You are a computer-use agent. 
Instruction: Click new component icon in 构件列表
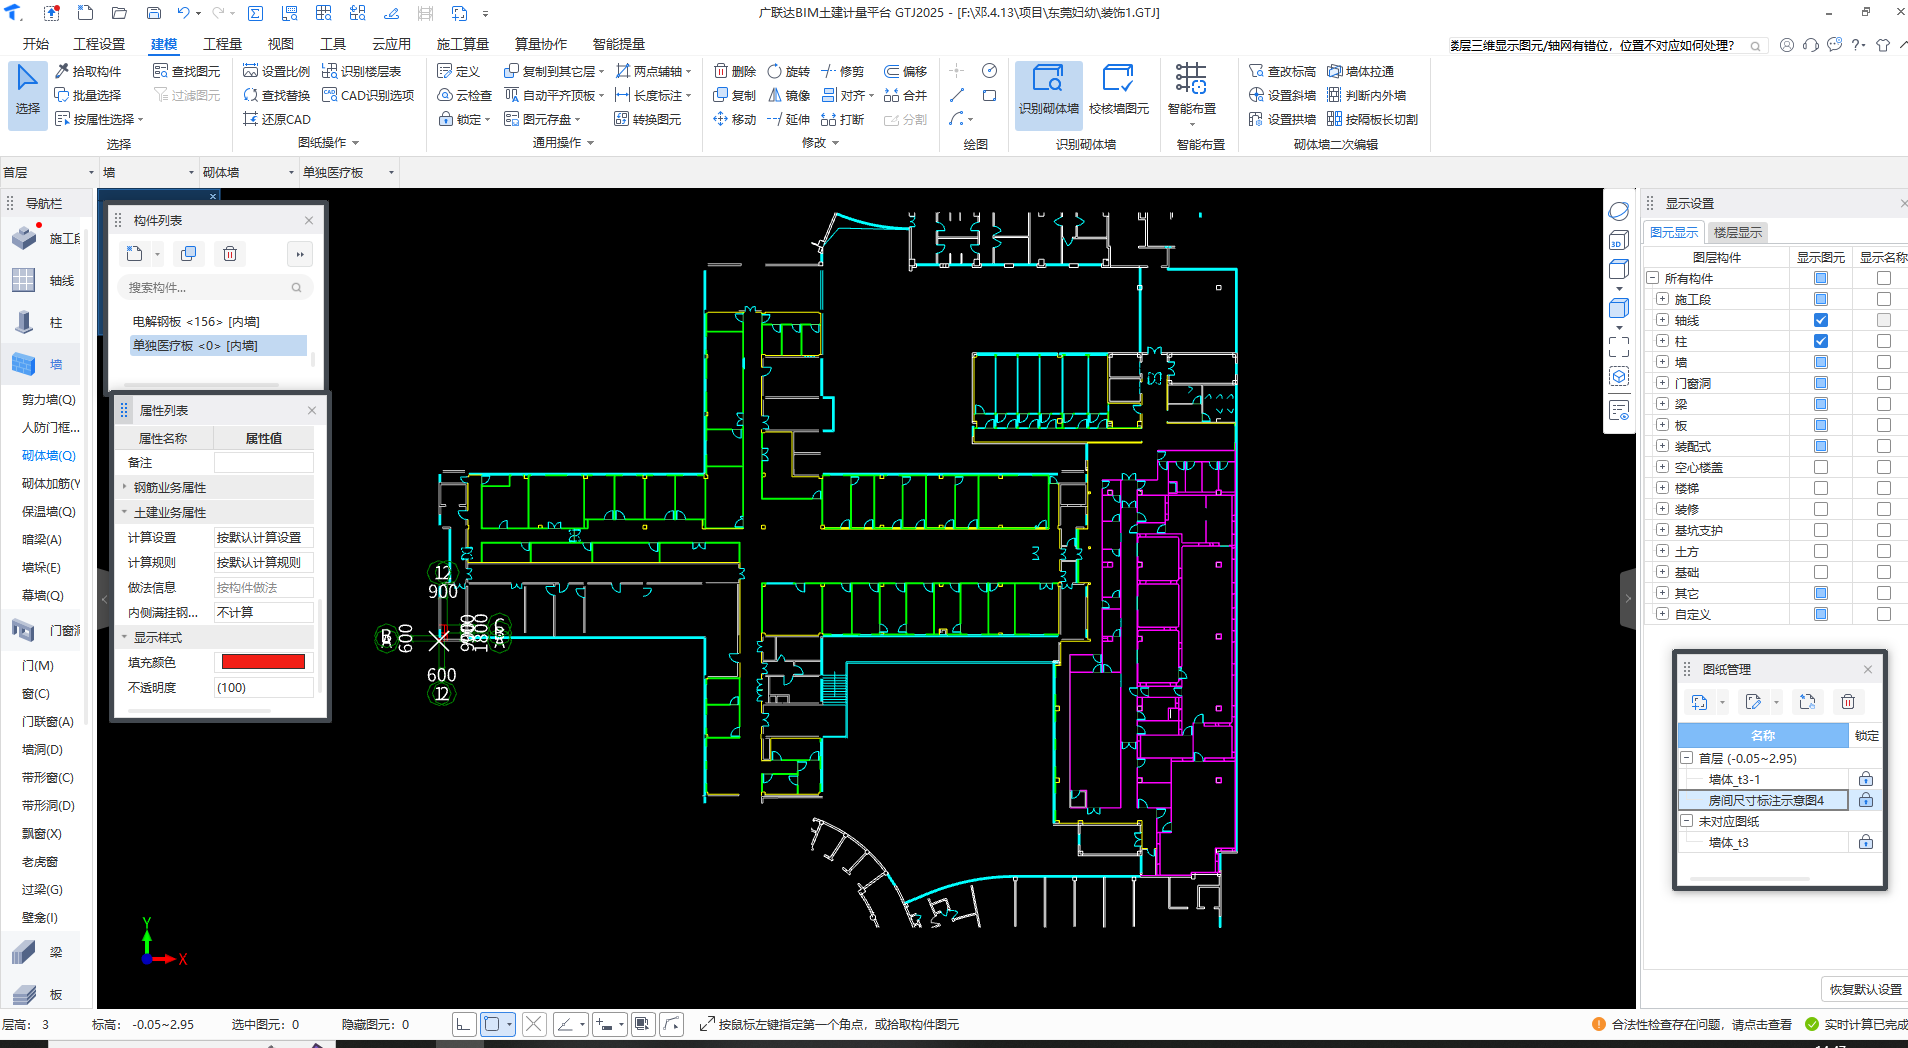135,254
